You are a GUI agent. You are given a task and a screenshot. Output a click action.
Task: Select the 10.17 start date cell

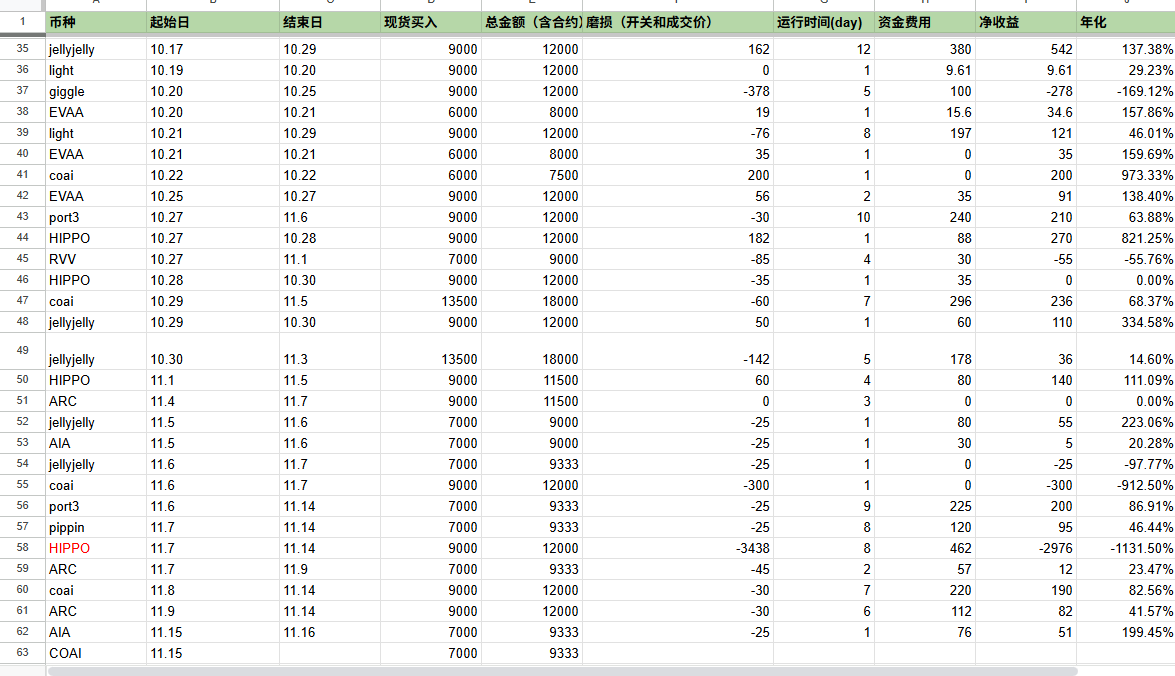tap(213, 49)
